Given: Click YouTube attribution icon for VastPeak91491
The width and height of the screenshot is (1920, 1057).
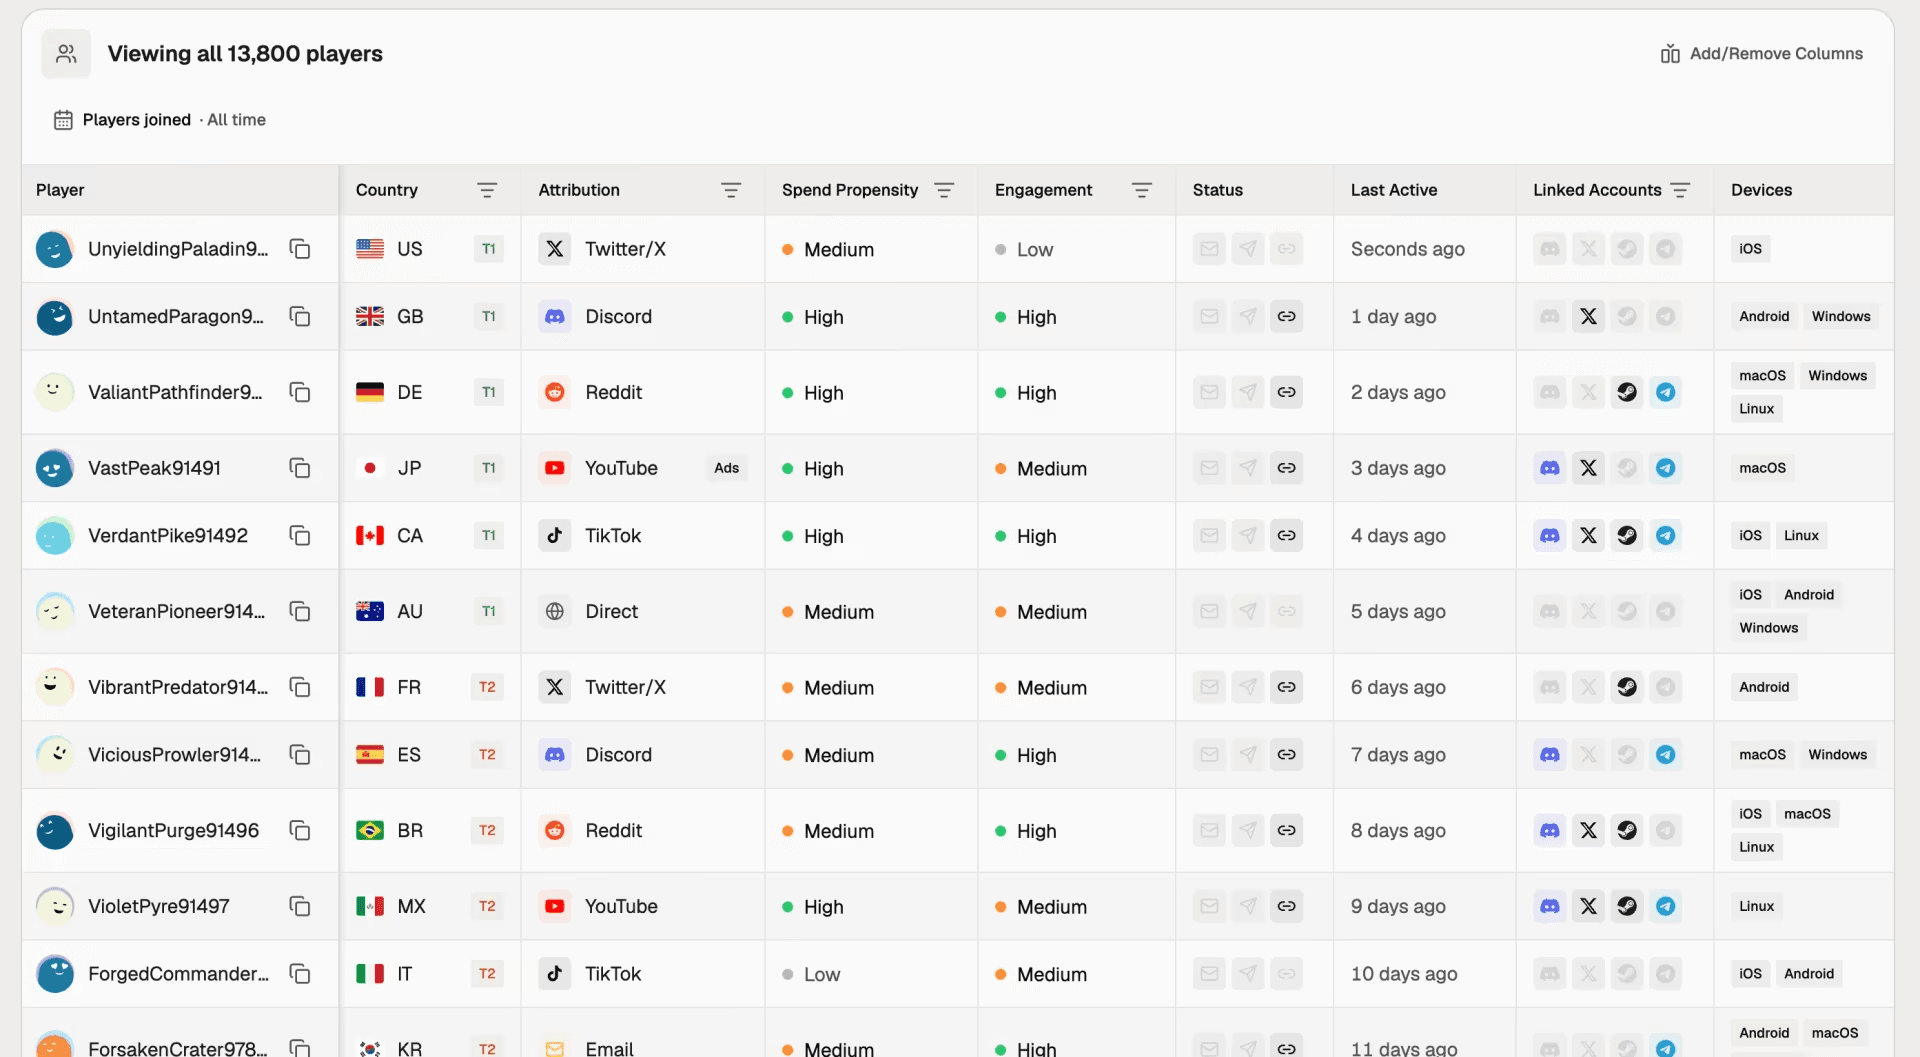Looking at the screenshot, I should 555,468.
